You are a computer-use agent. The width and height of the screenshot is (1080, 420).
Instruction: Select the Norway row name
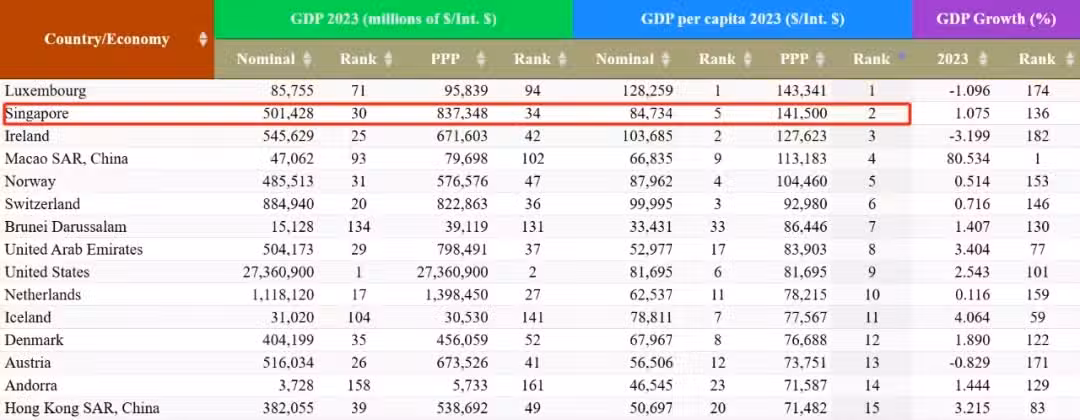coord(30,181)
